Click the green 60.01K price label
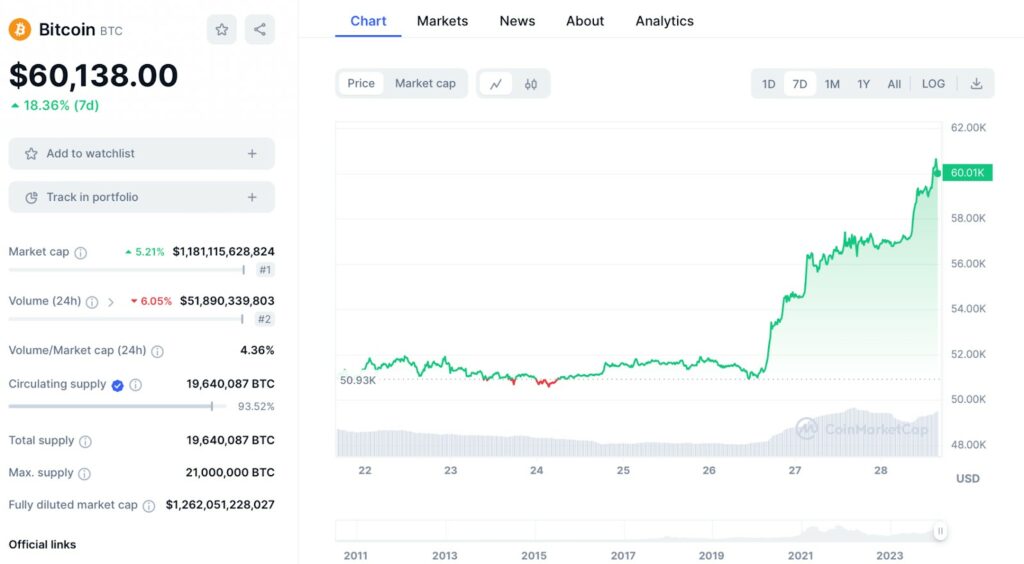Screen dimensions: 1024x564 click(967, 172)
